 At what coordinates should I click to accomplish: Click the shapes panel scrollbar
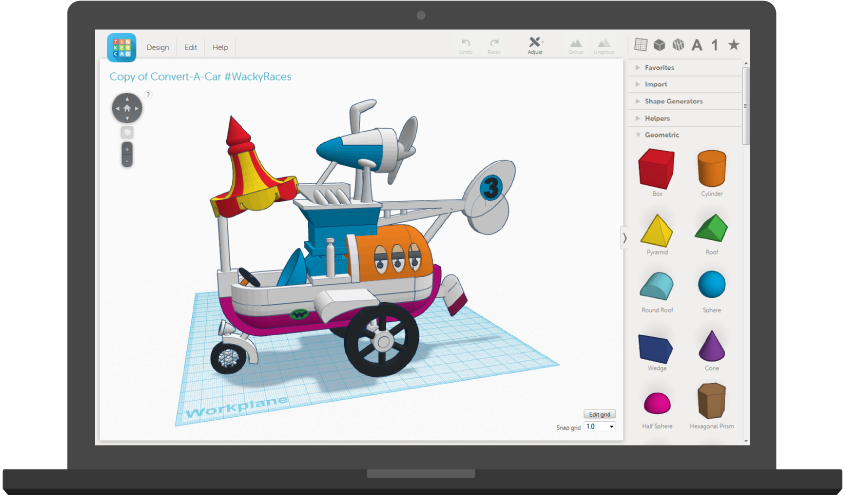pos(746,106)
